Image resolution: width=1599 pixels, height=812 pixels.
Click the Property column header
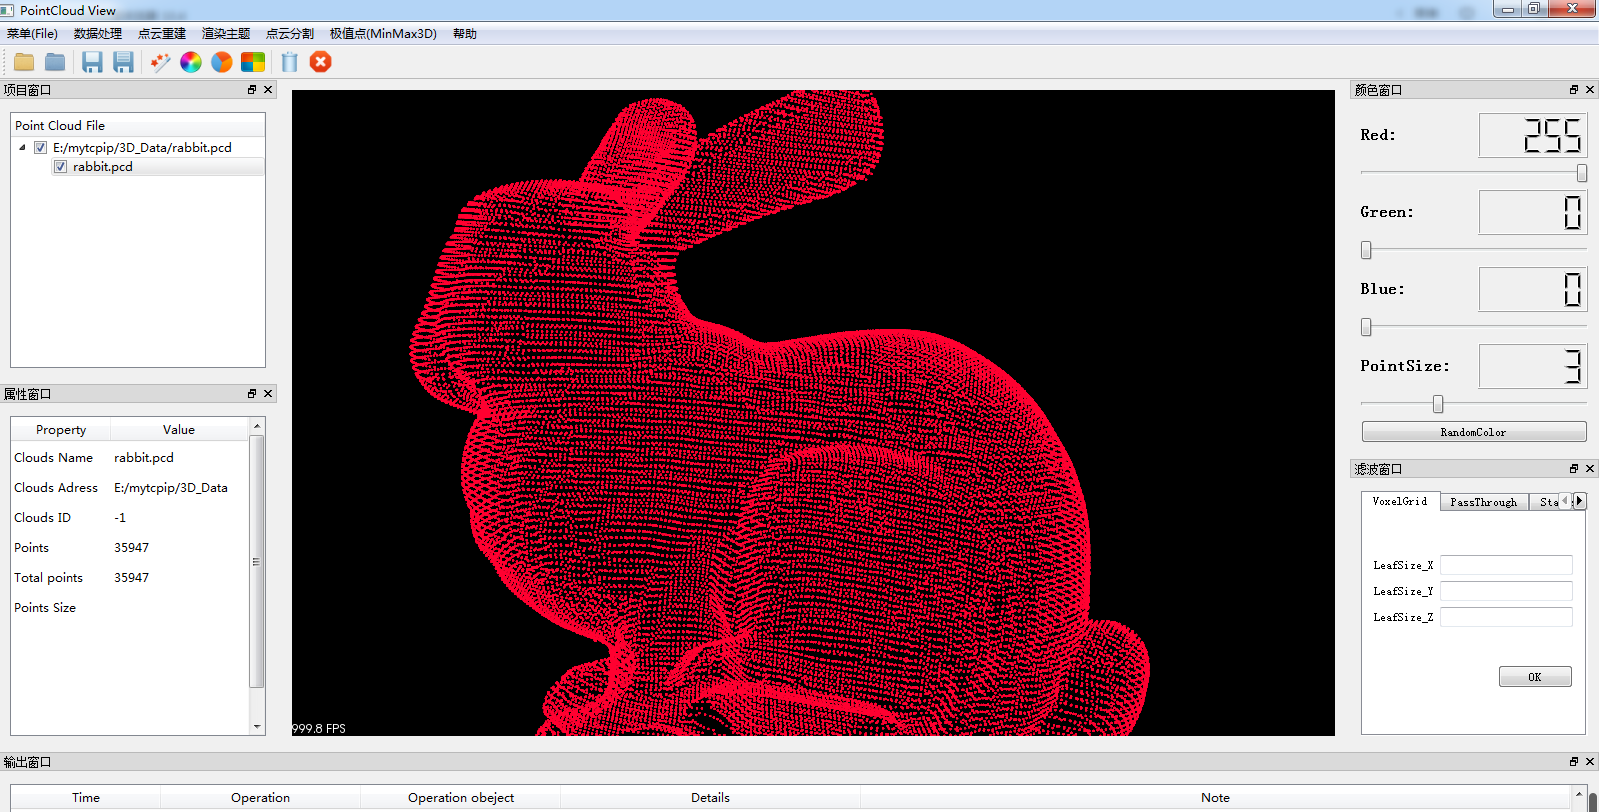point(61,430)
